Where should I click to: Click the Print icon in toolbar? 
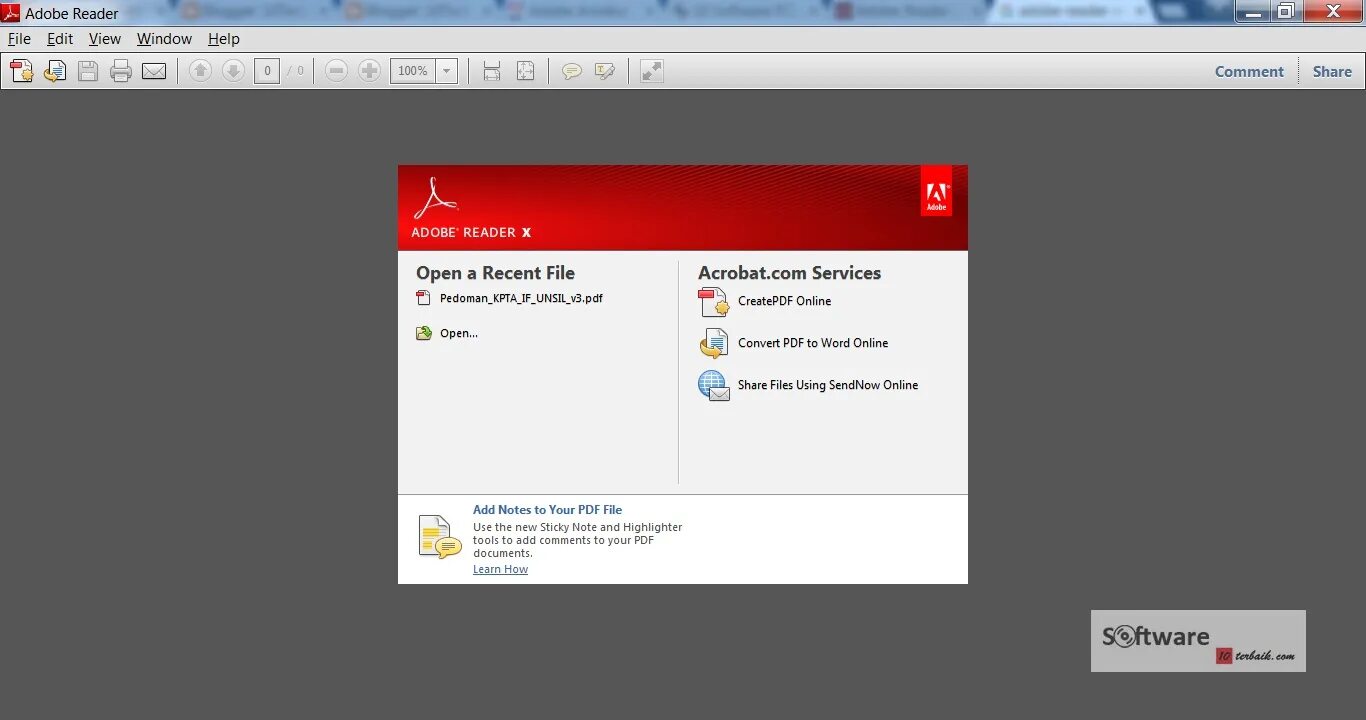coord(121,71)
